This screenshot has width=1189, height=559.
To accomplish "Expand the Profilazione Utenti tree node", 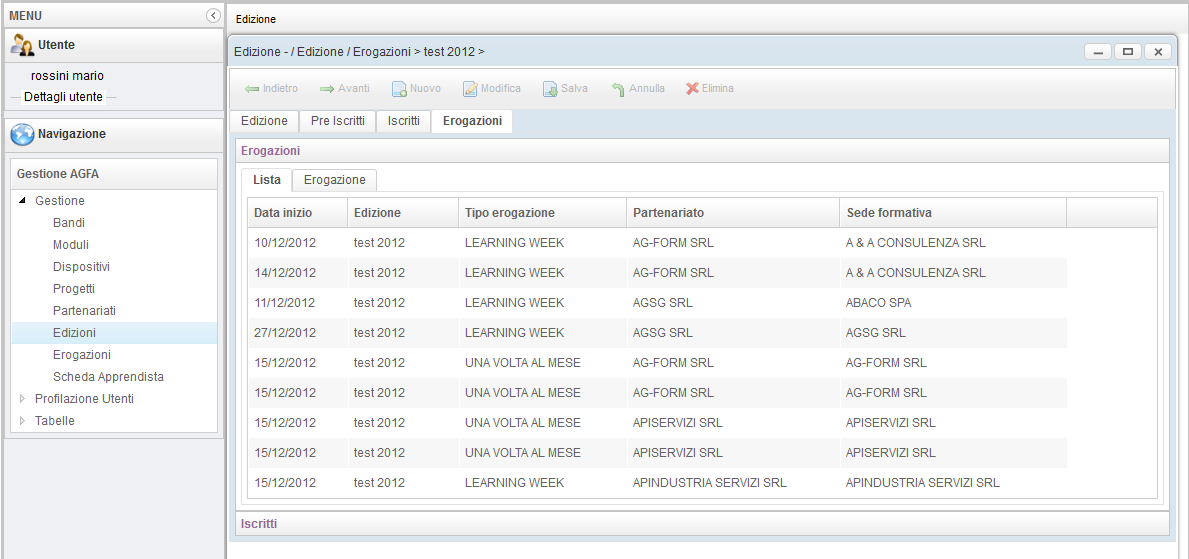I will pyautogui.click(x=23, y=399).
